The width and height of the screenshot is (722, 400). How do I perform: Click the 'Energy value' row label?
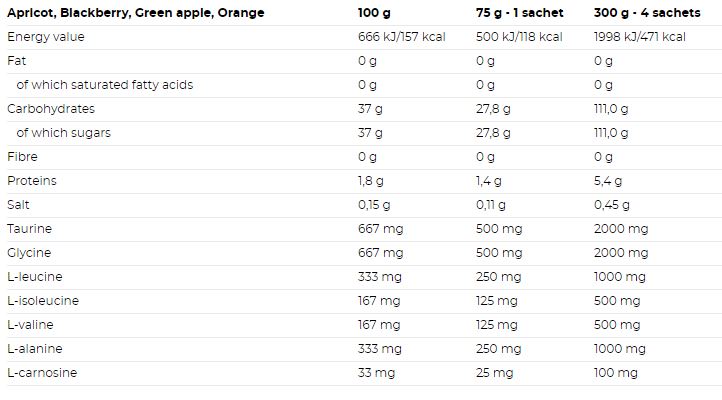[45, 37]
